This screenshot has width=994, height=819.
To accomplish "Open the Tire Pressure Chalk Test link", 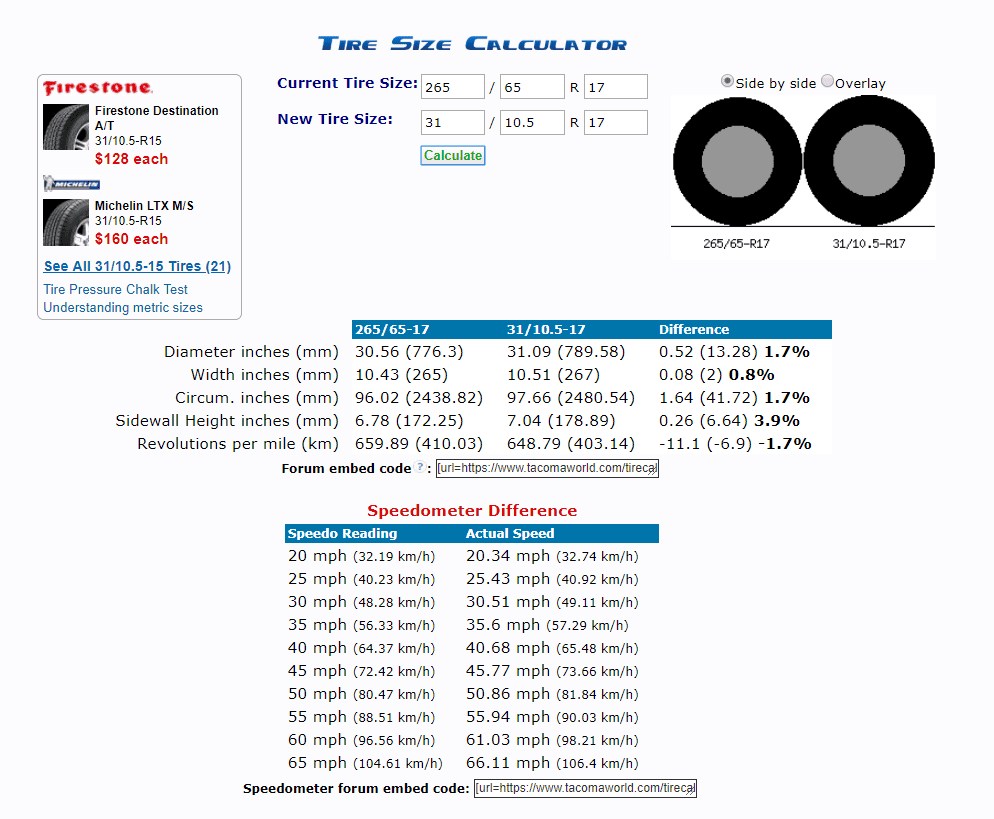I will pos(115,290).
